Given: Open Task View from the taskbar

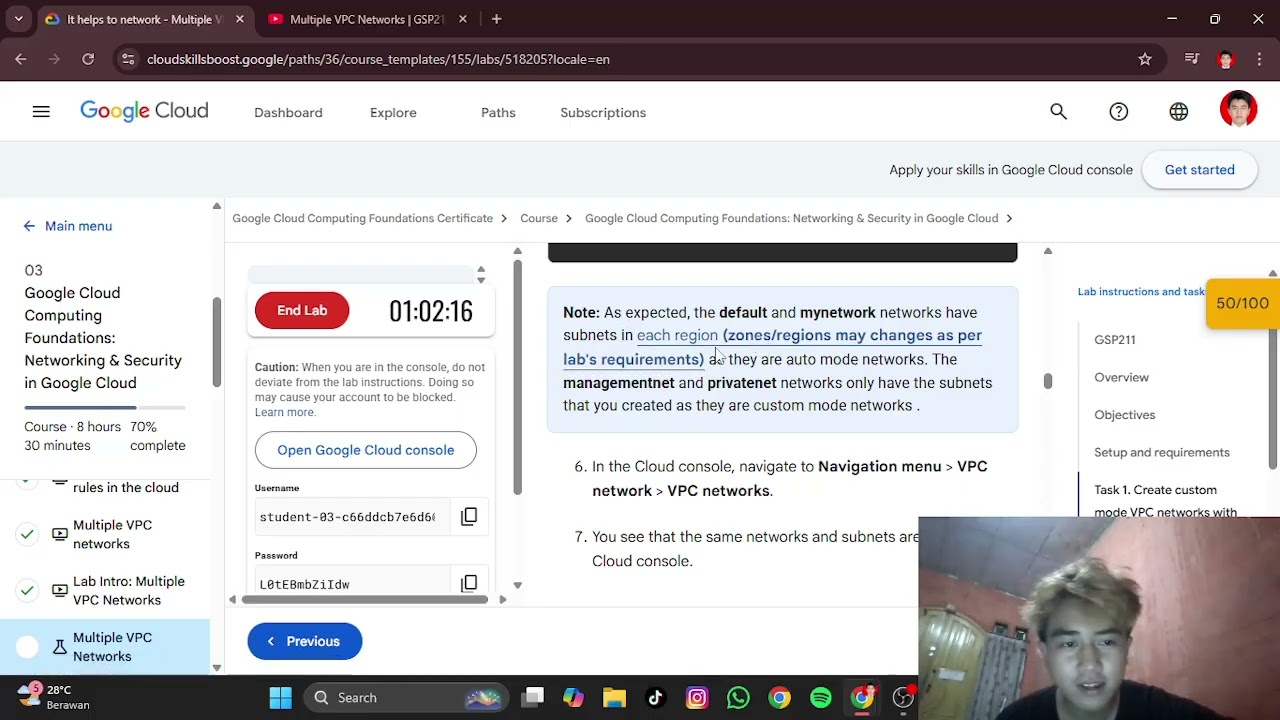Looking at the screenshot, I should (532, 697).
